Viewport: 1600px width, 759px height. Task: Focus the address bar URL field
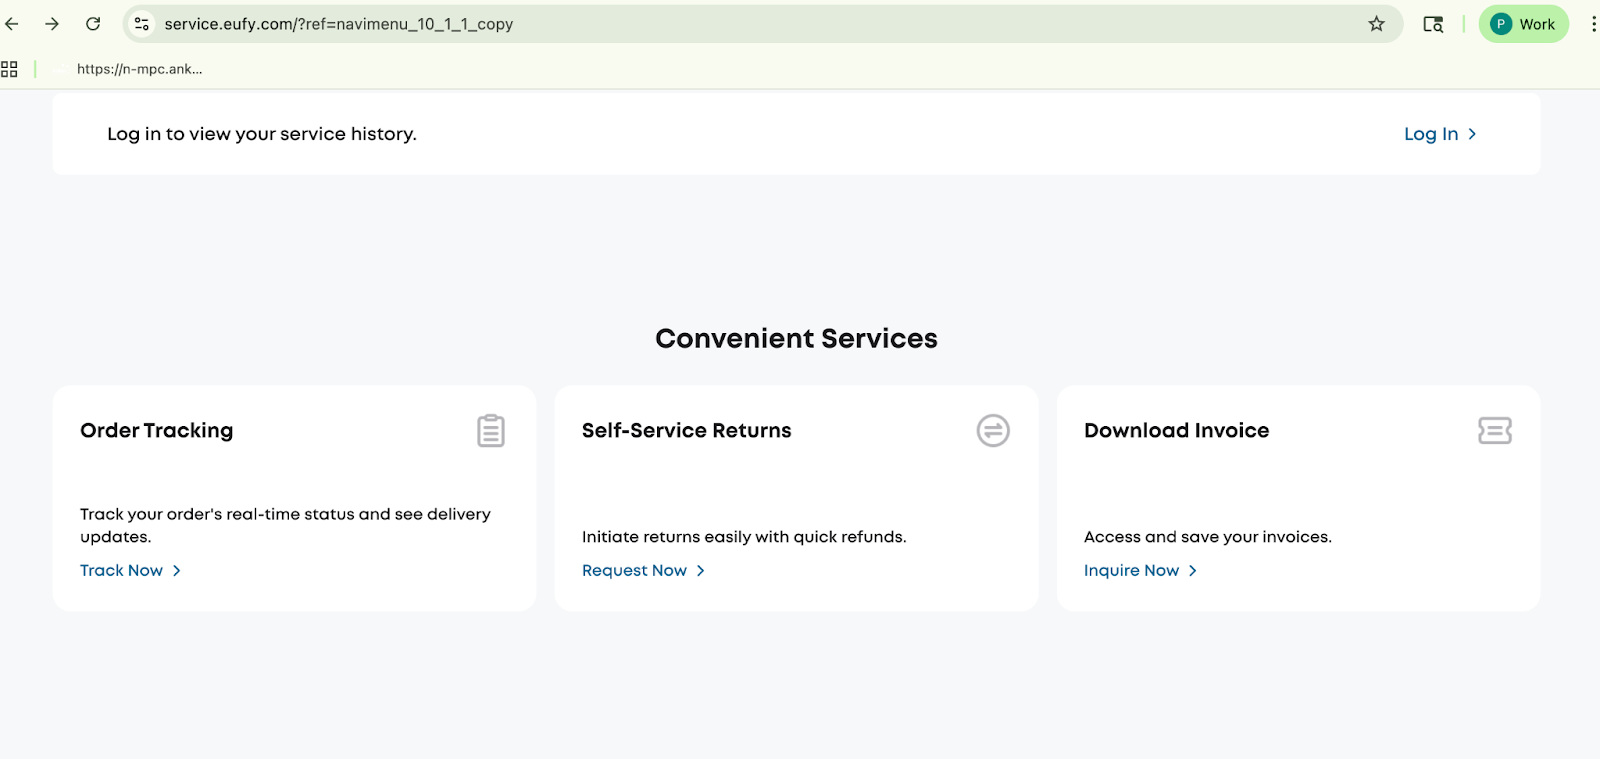tap(700, 24)
